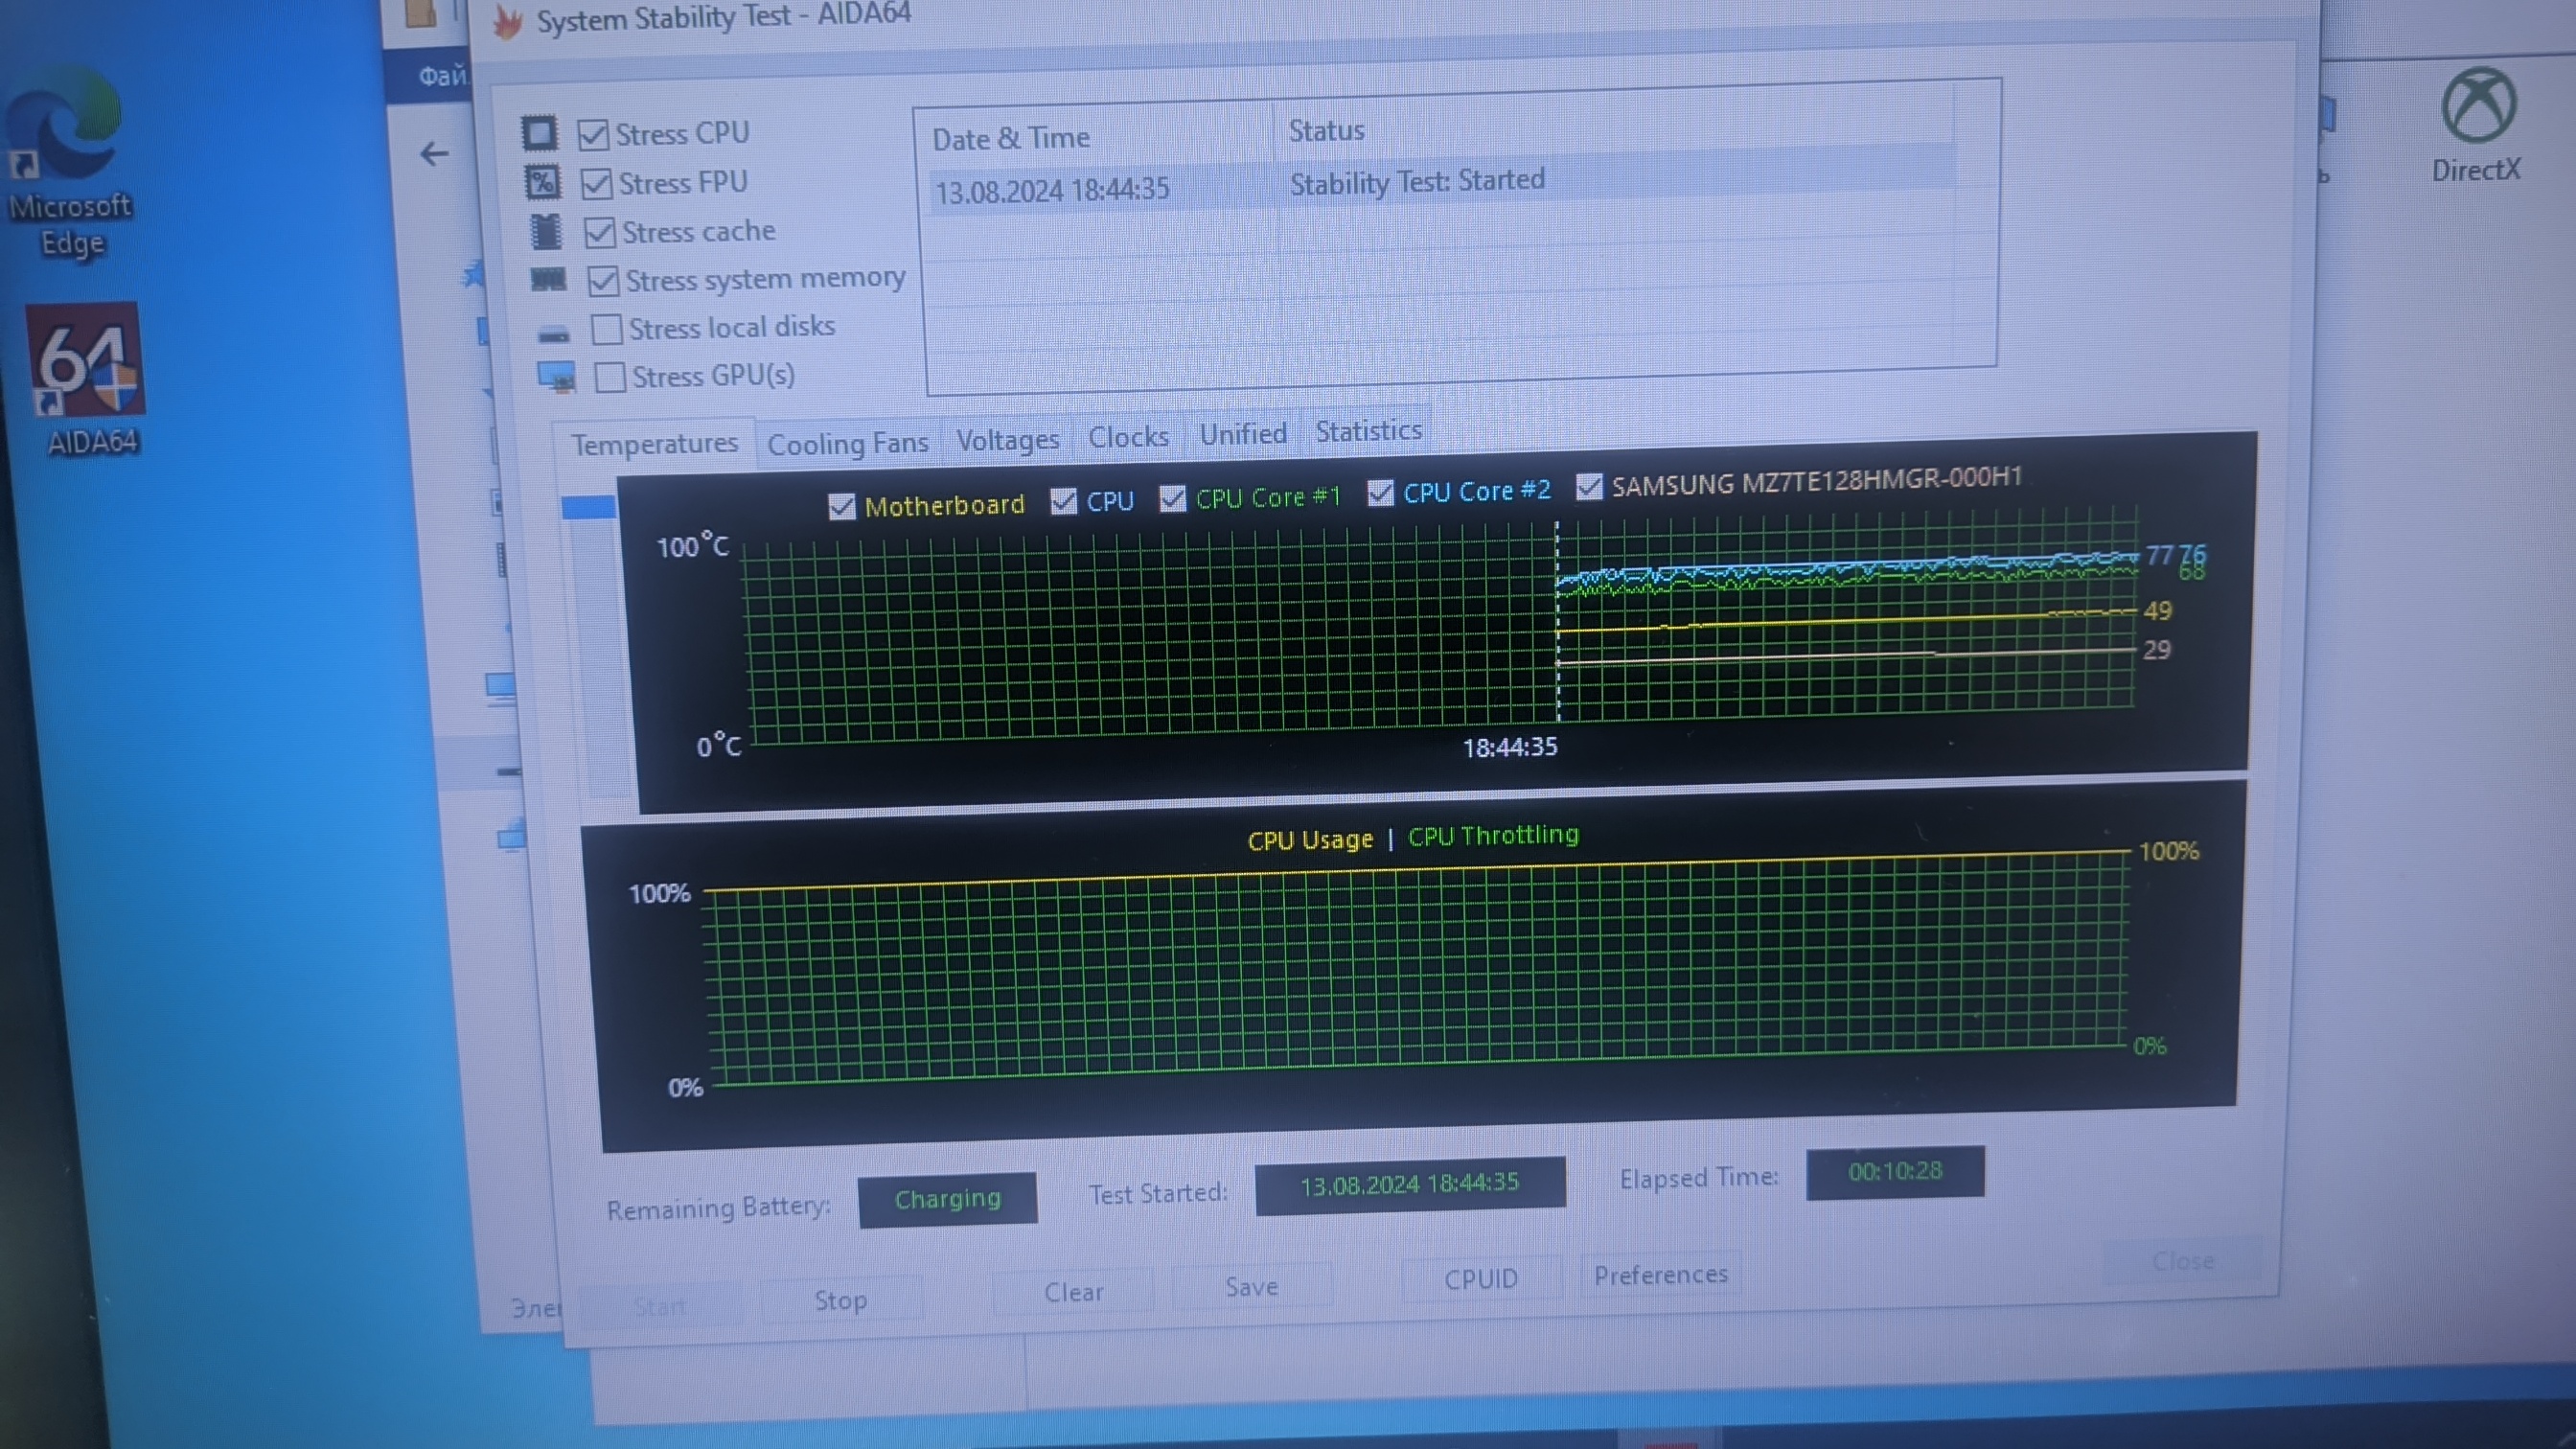Click the AIDA64 flame title bar icon
Image resolution: width=2576 pixels, height=1449 pixels.
[x=509, y=22]
